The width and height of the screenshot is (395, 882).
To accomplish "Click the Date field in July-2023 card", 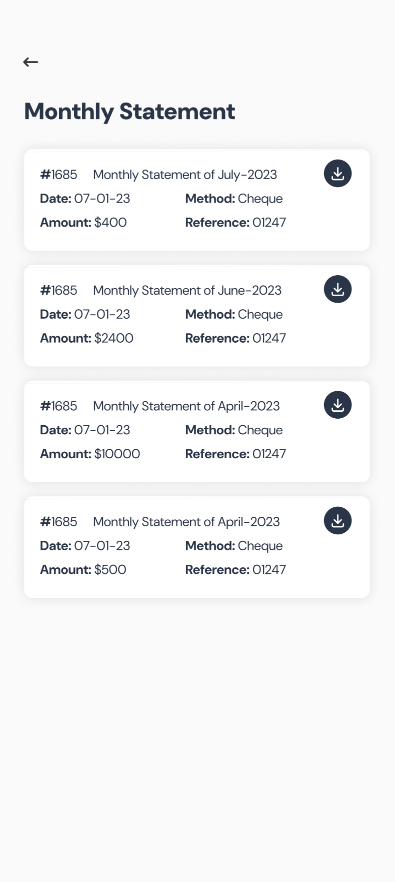I will click(x=84, y=199).
